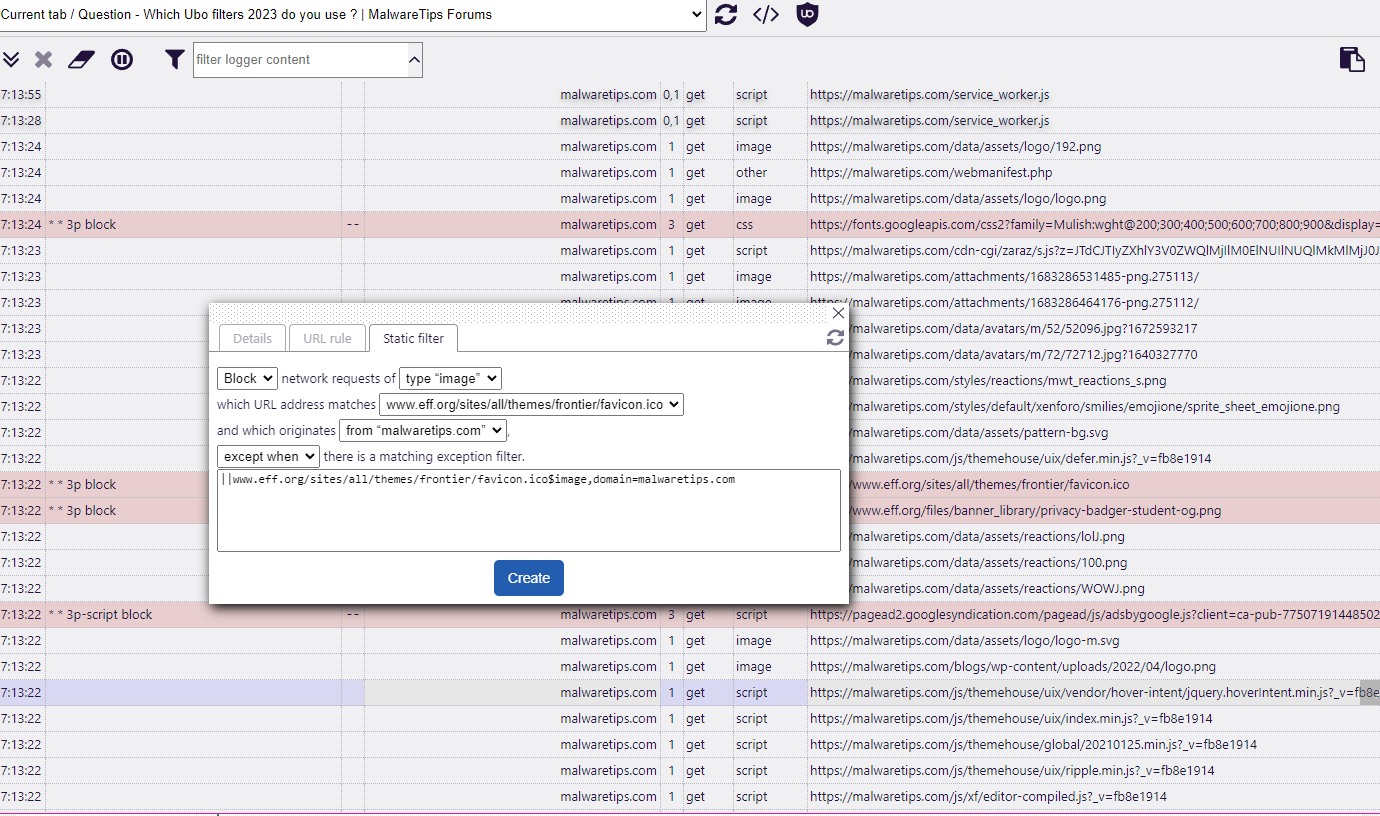Select the 7:13:28 service_worker.js row URL
The image size is (1380, 816).
pyautogui.click(x=929, y=121)
